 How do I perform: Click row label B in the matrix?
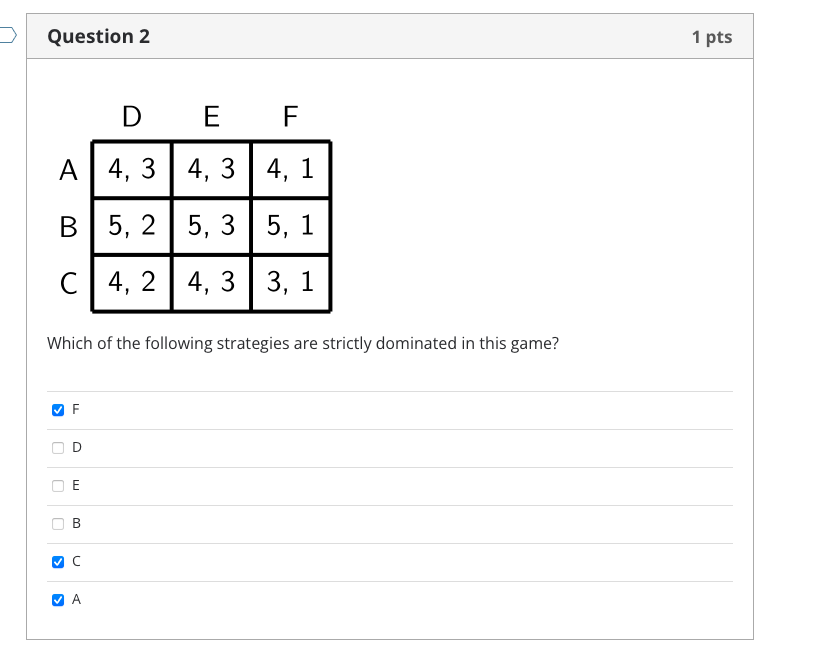tap(67, 227)
